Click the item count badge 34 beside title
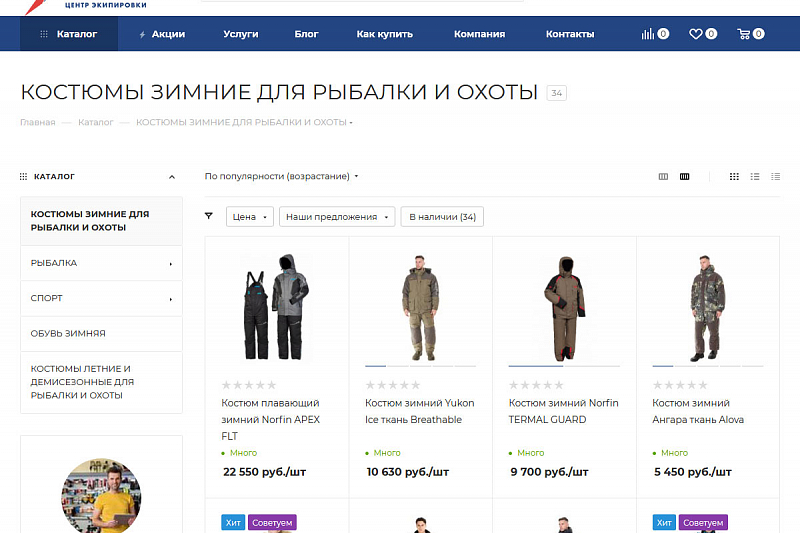 [x=557, y=93]
